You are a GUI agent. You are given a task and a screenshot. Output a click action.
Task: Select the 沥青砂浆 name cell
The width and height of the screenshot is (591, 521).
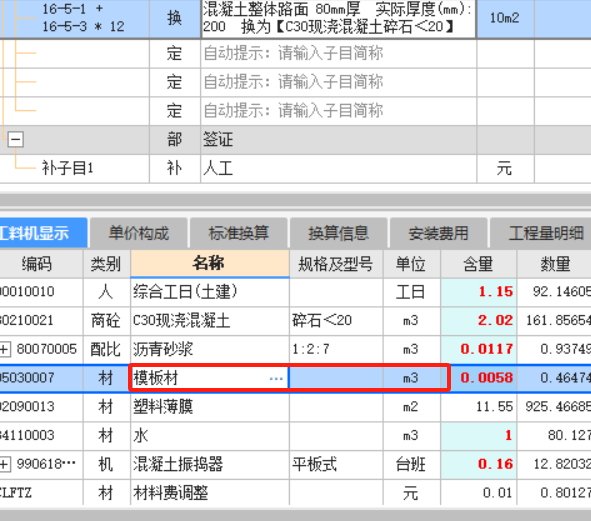210,349
